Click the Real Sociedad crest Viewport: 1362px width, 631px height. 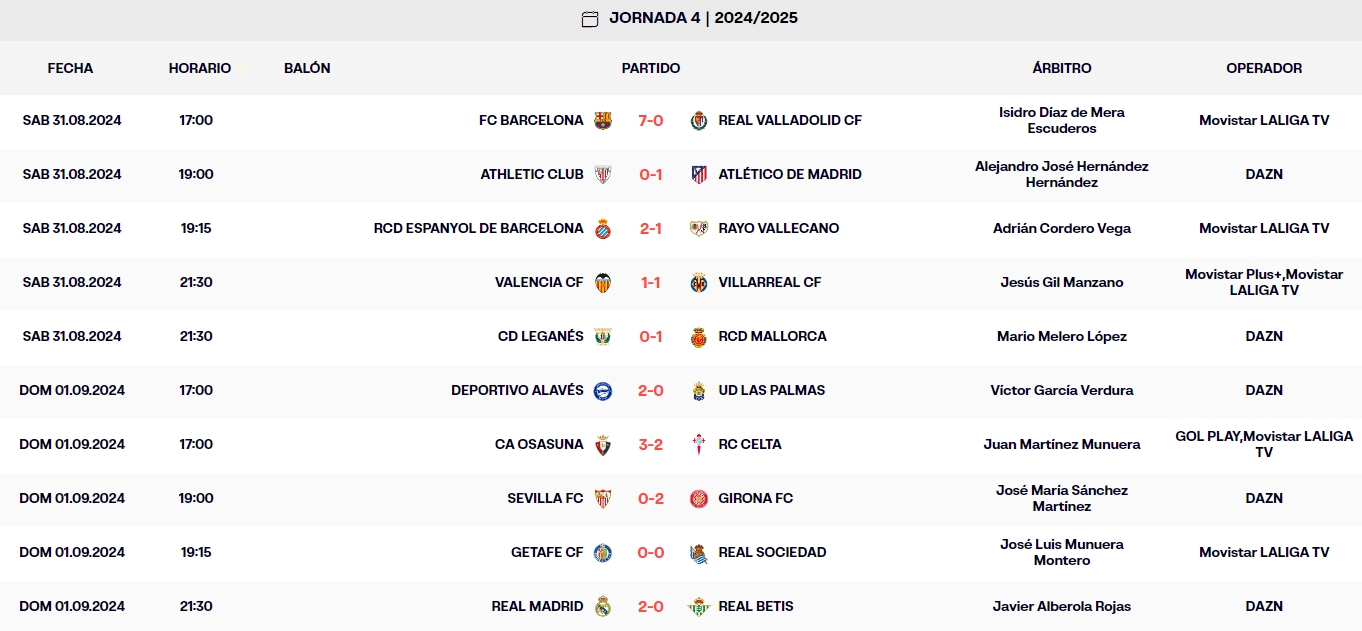click(701, 552)
